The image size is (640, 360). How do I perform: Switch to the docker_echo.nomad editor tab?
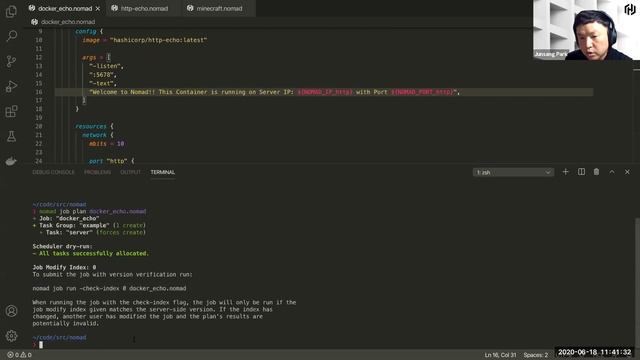click(x=64, y=8)
